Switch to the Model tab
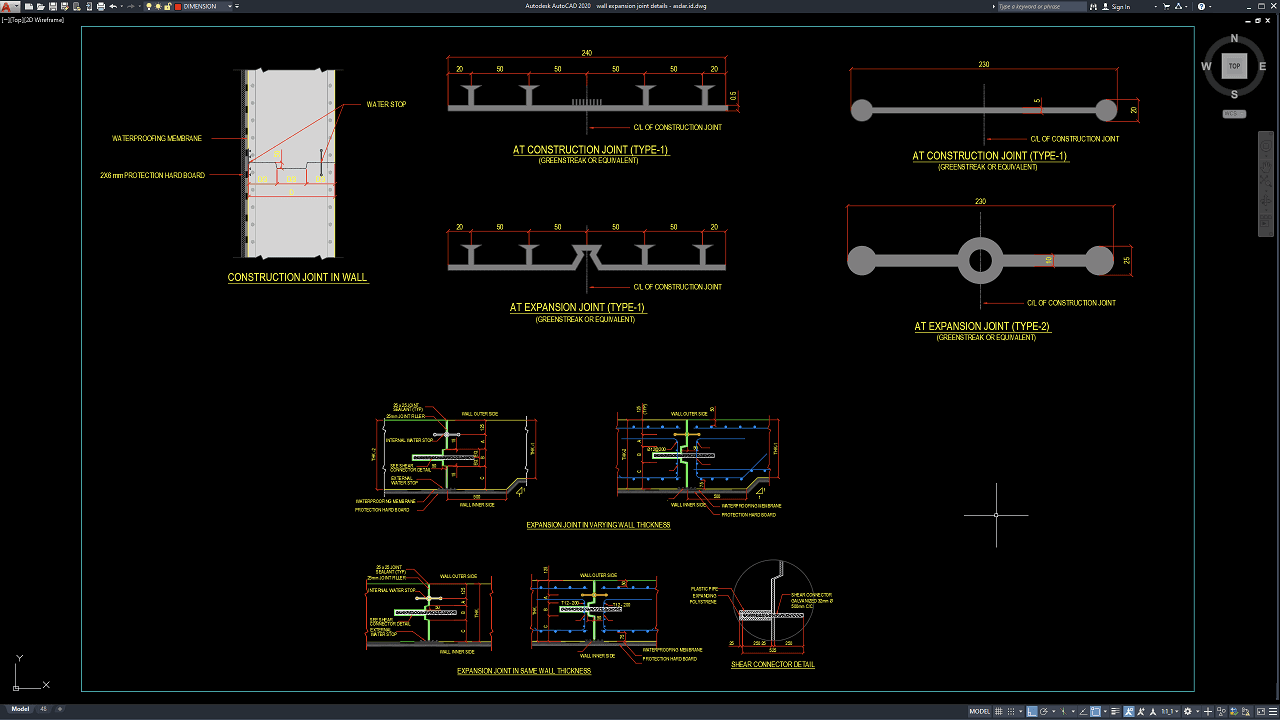 coord(20,709)
